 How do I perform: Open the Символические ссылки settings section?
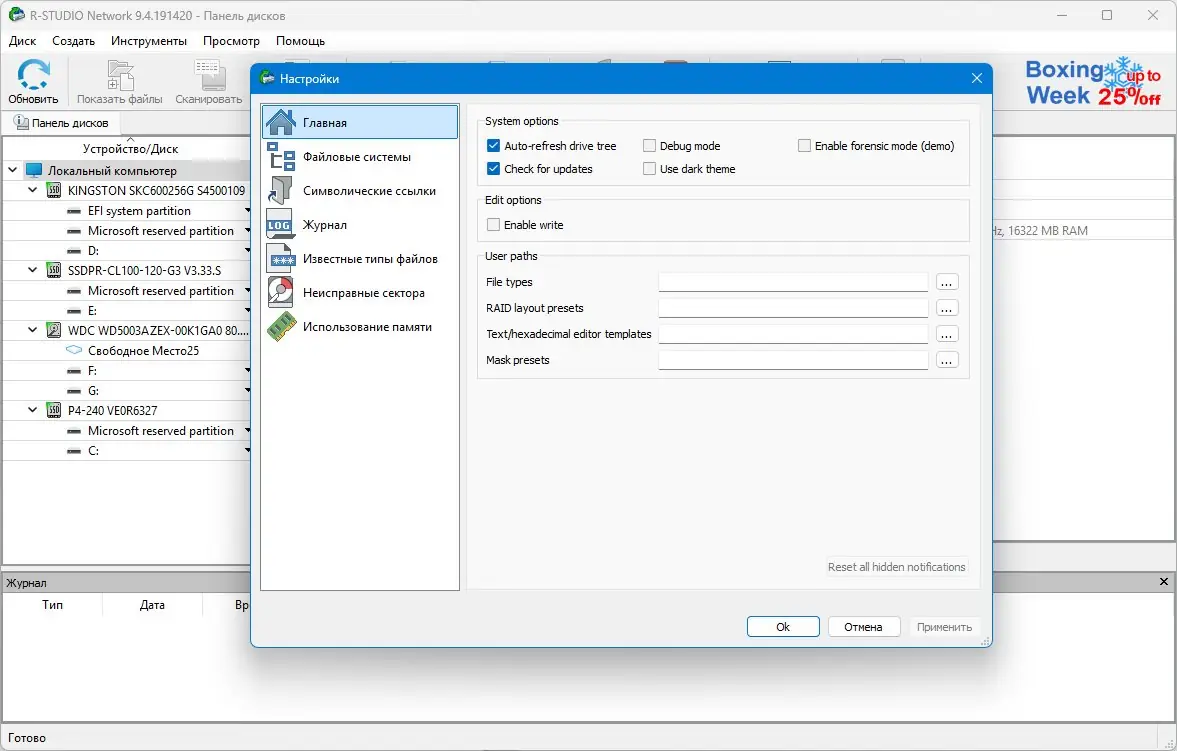tap(360, 191)
